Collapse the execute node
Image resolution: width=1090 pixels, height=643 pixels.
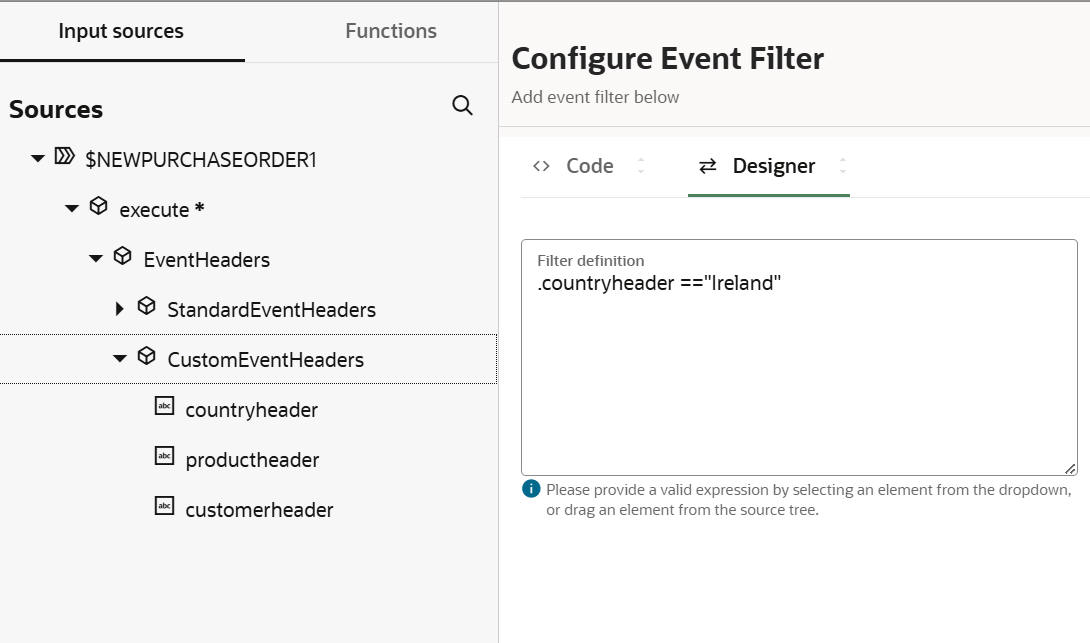[x=71, y=208]
